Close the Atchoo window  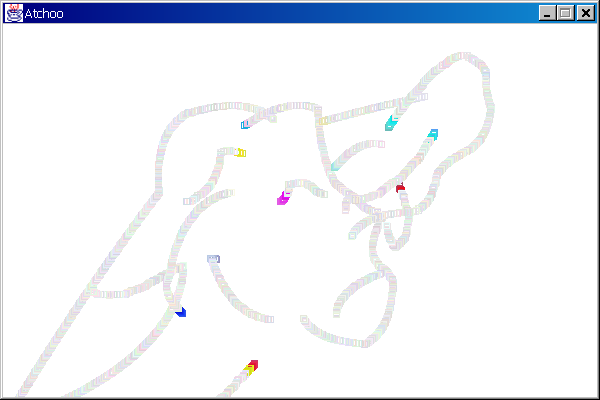pos(584,13)
